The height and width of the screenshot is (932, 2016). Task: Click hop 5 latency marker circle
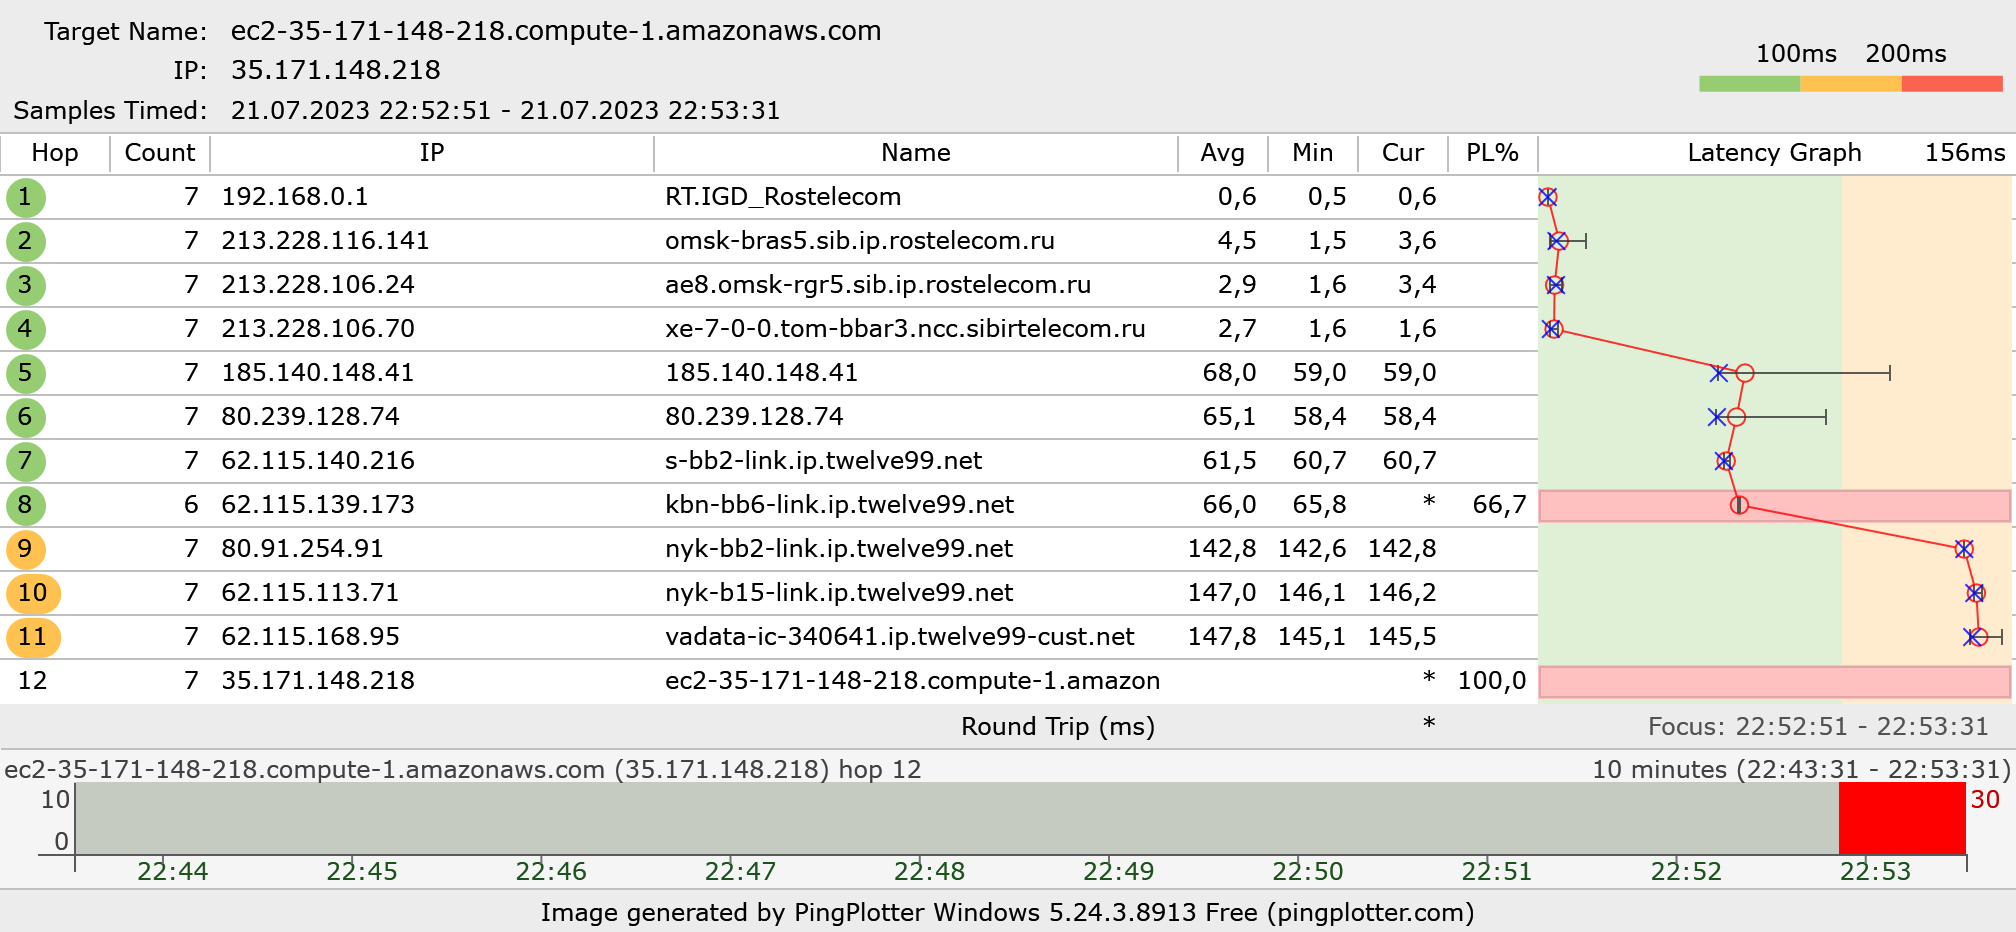pos(1745,373)
